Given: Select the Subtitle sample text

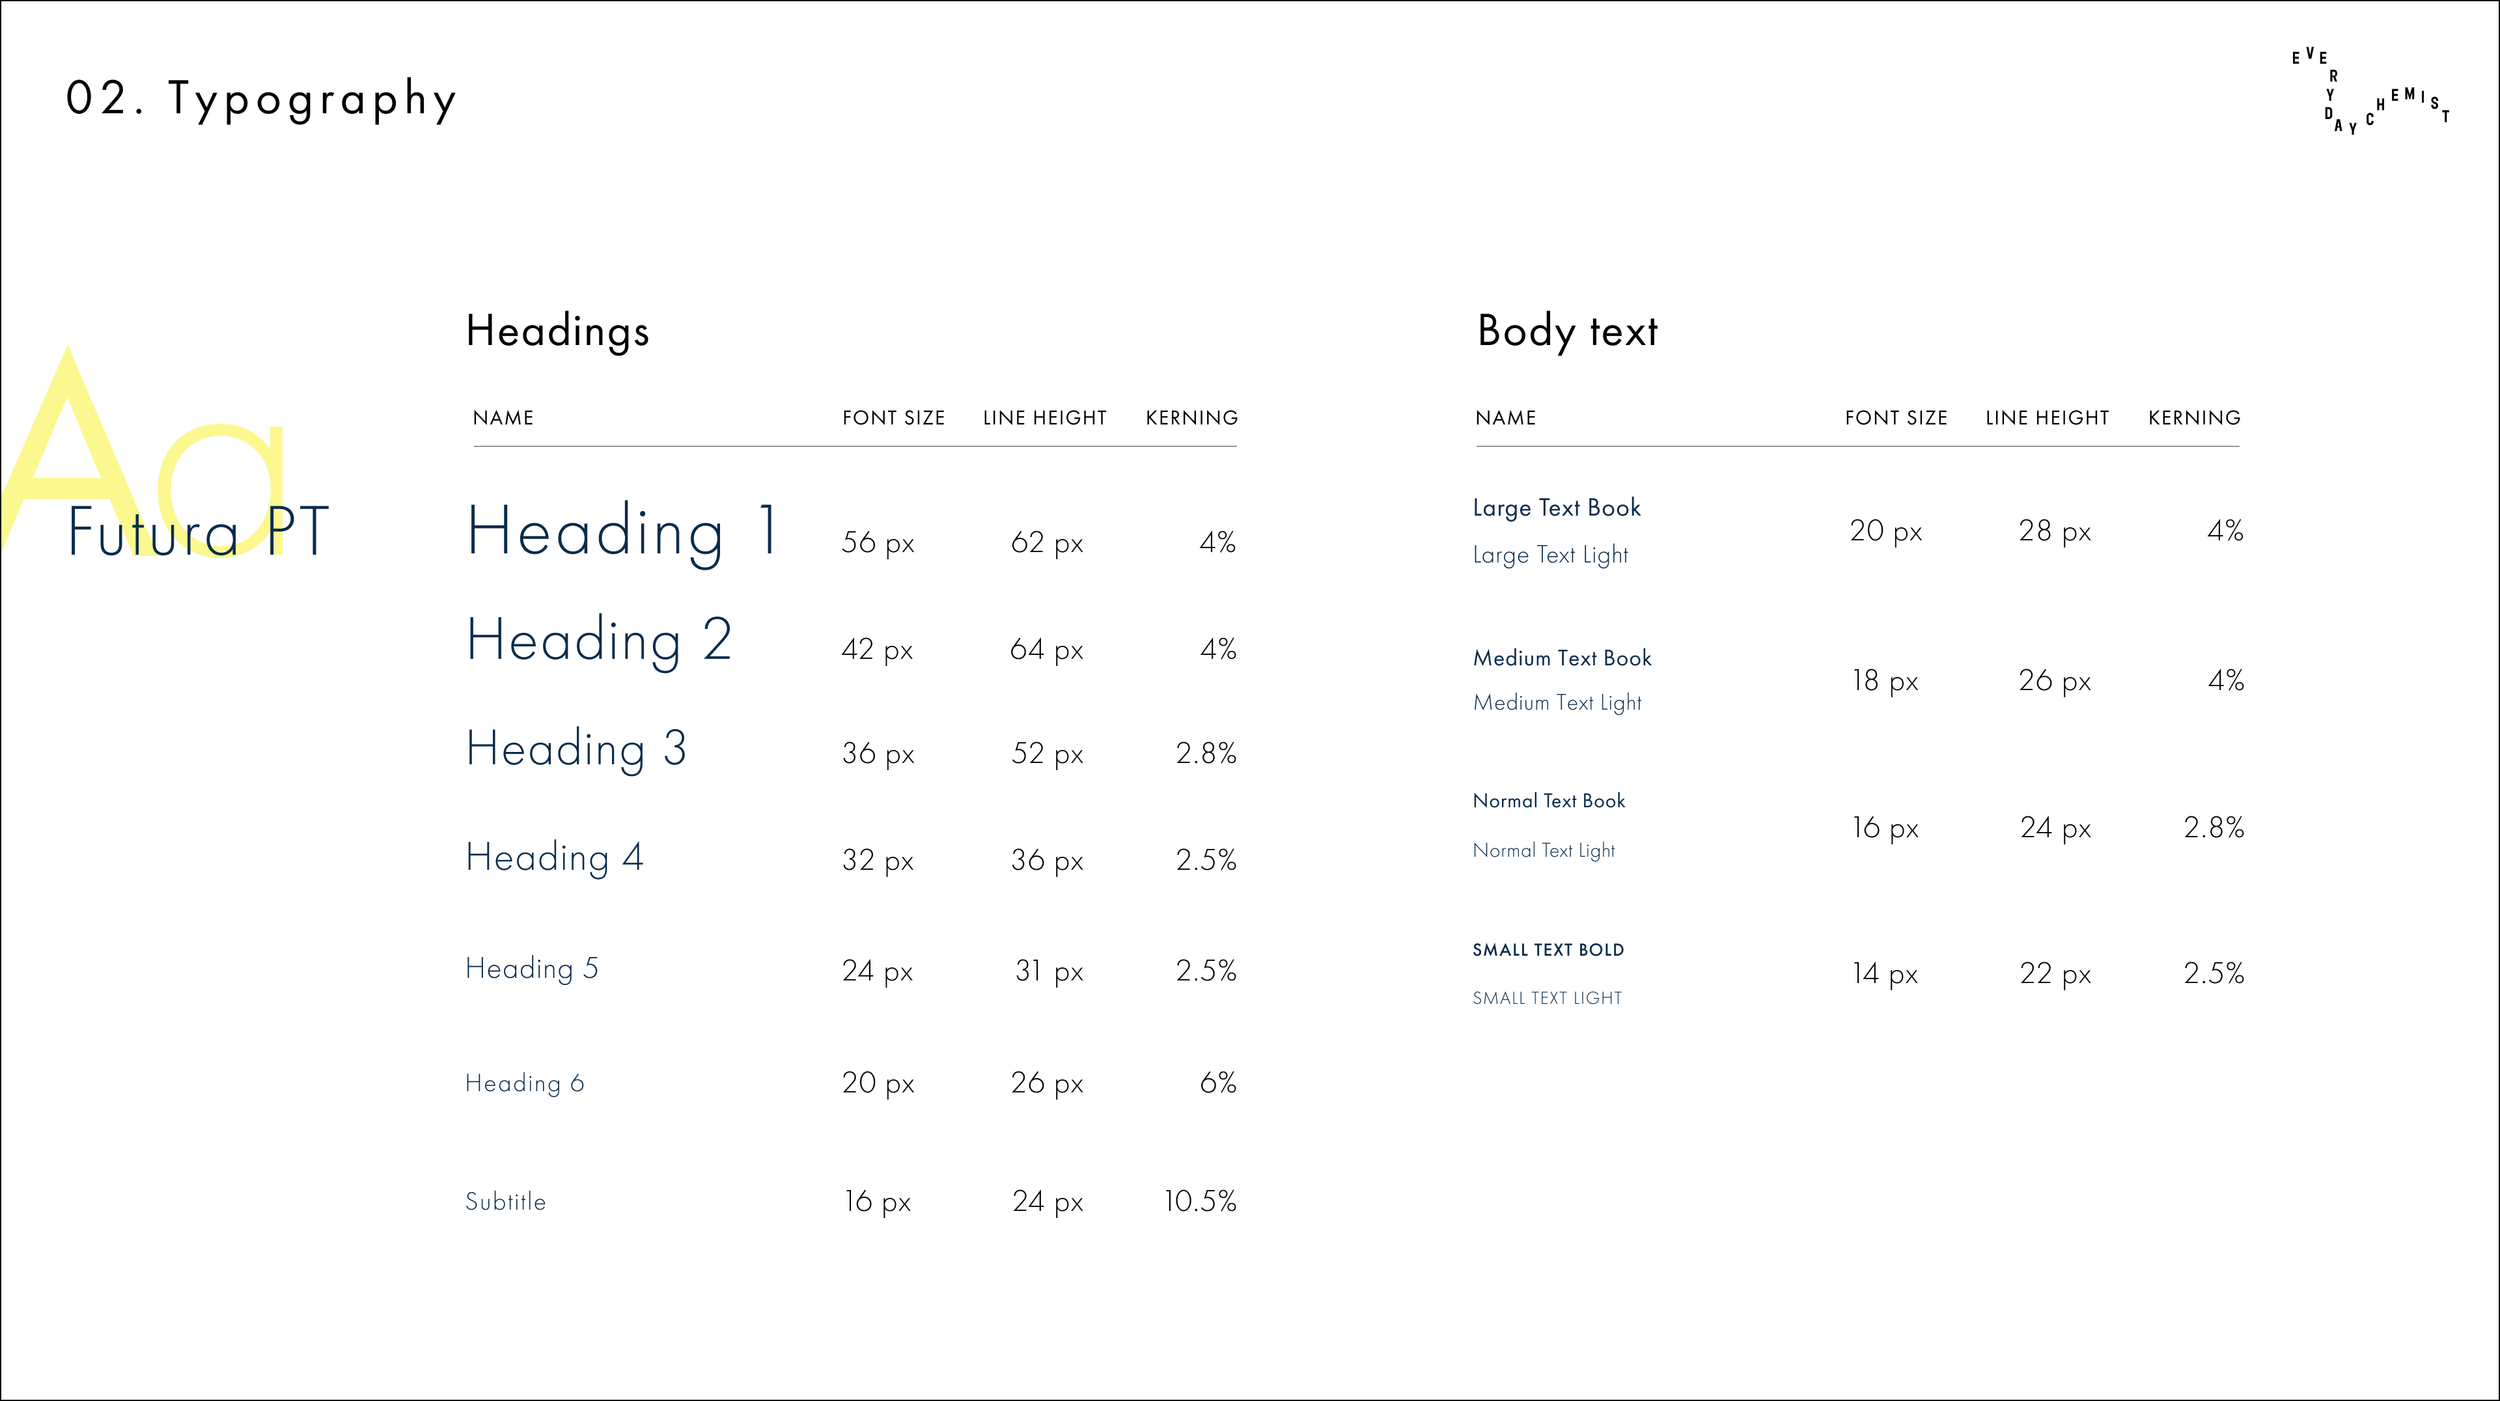Looking at the screenshot, I should point(505,1201).
